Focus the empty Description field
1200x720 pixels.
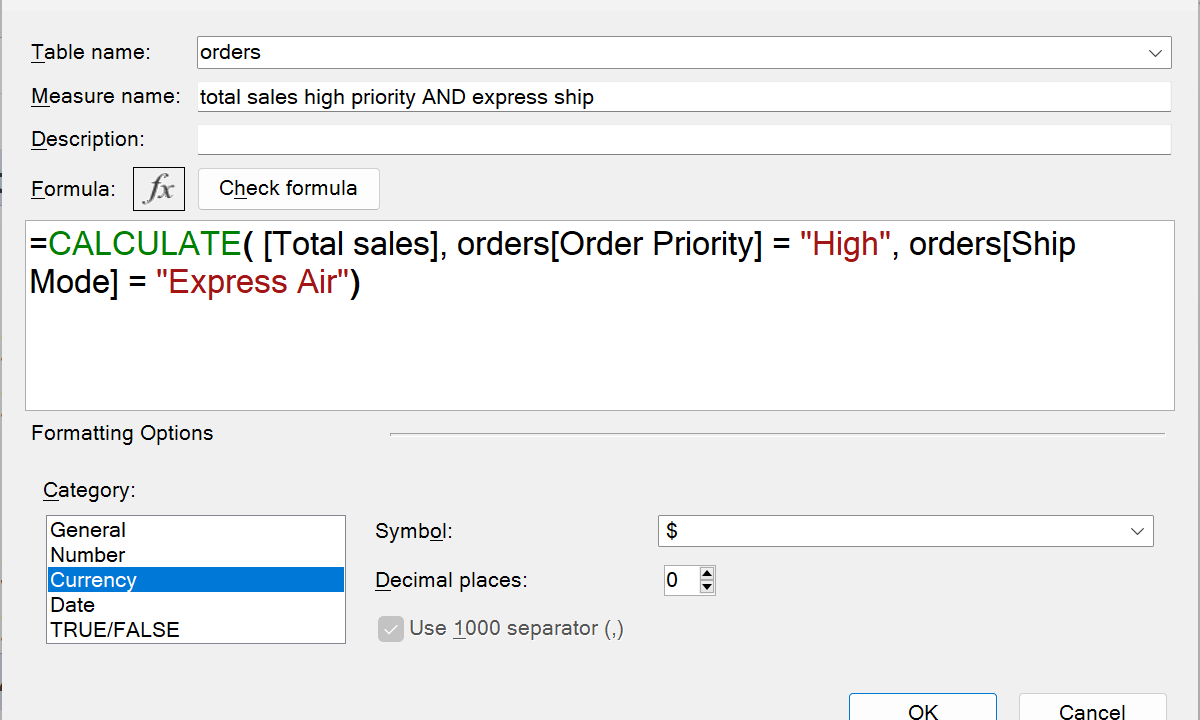[683, 140]
